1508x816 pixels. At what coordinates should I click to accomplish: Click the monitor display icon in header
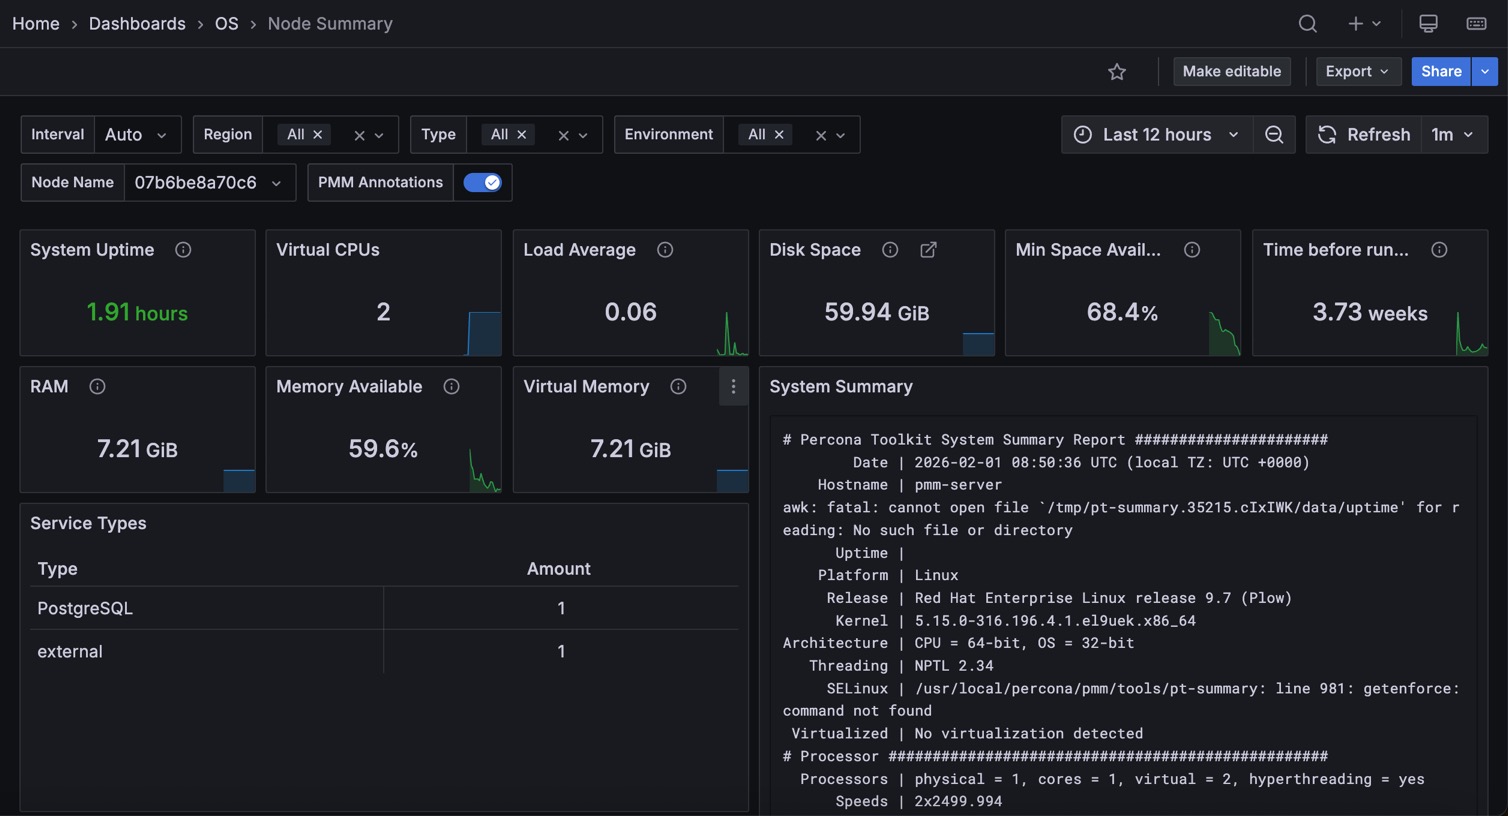(x=1428, y=23)
